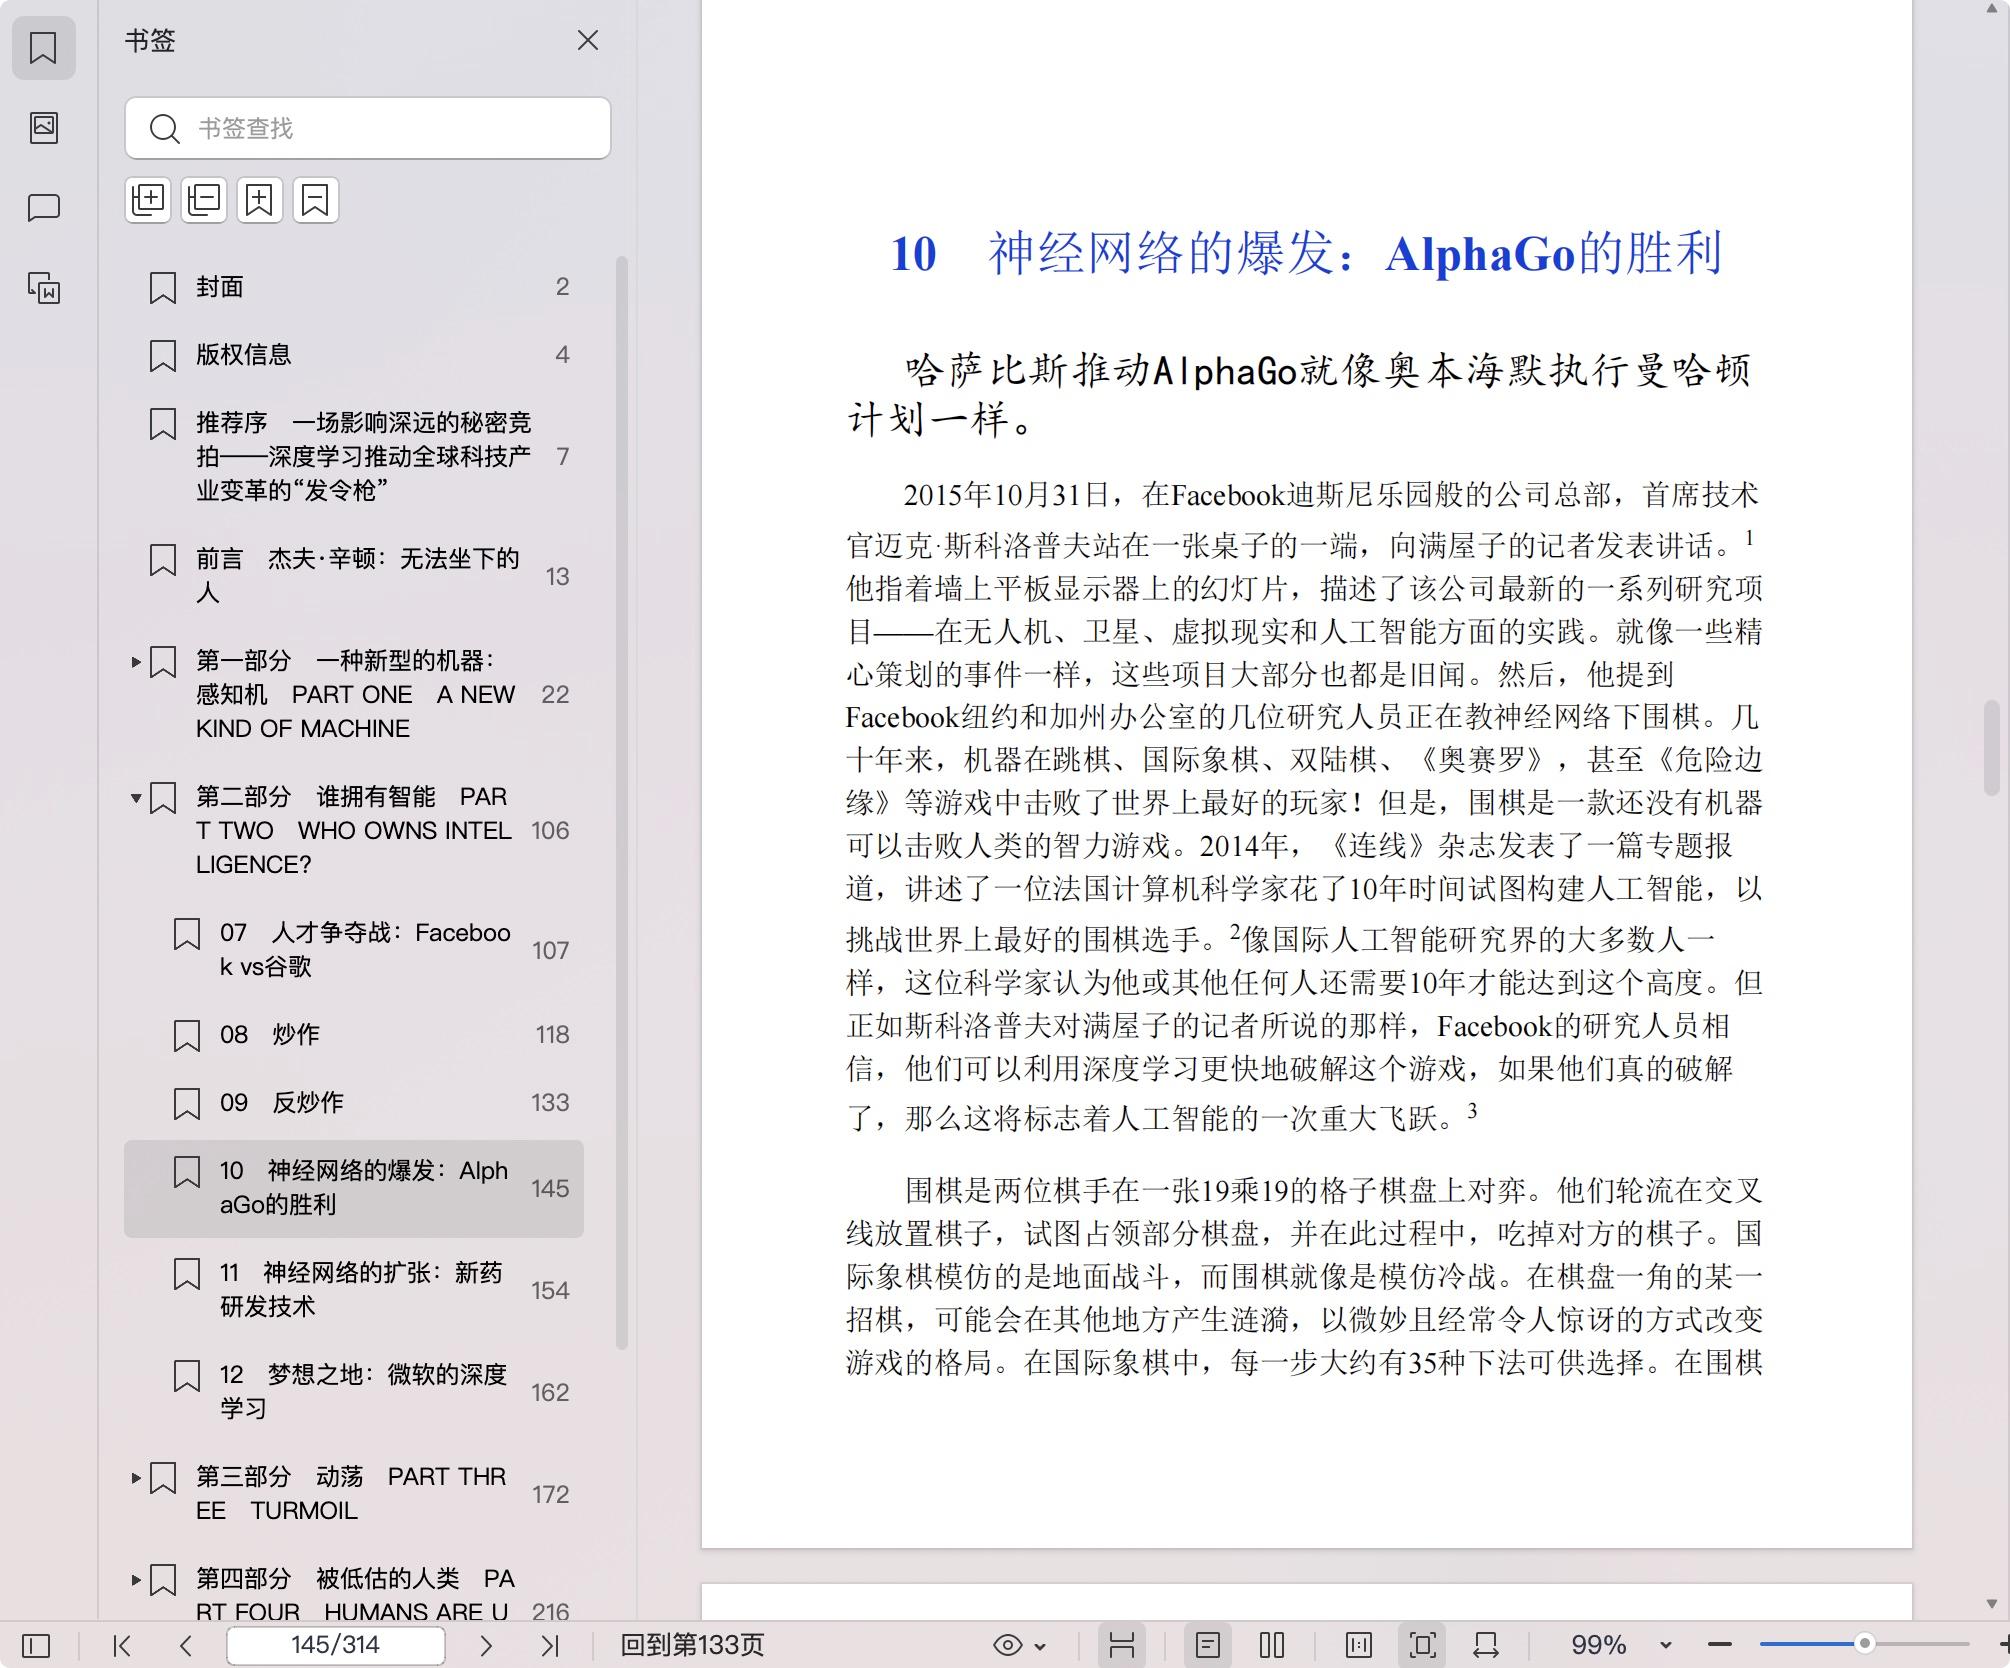The height and width of the screenshot is (1668, 2010).
Task: Click bookmark icon beside 08 炒作
Action: pos(187,1035)
